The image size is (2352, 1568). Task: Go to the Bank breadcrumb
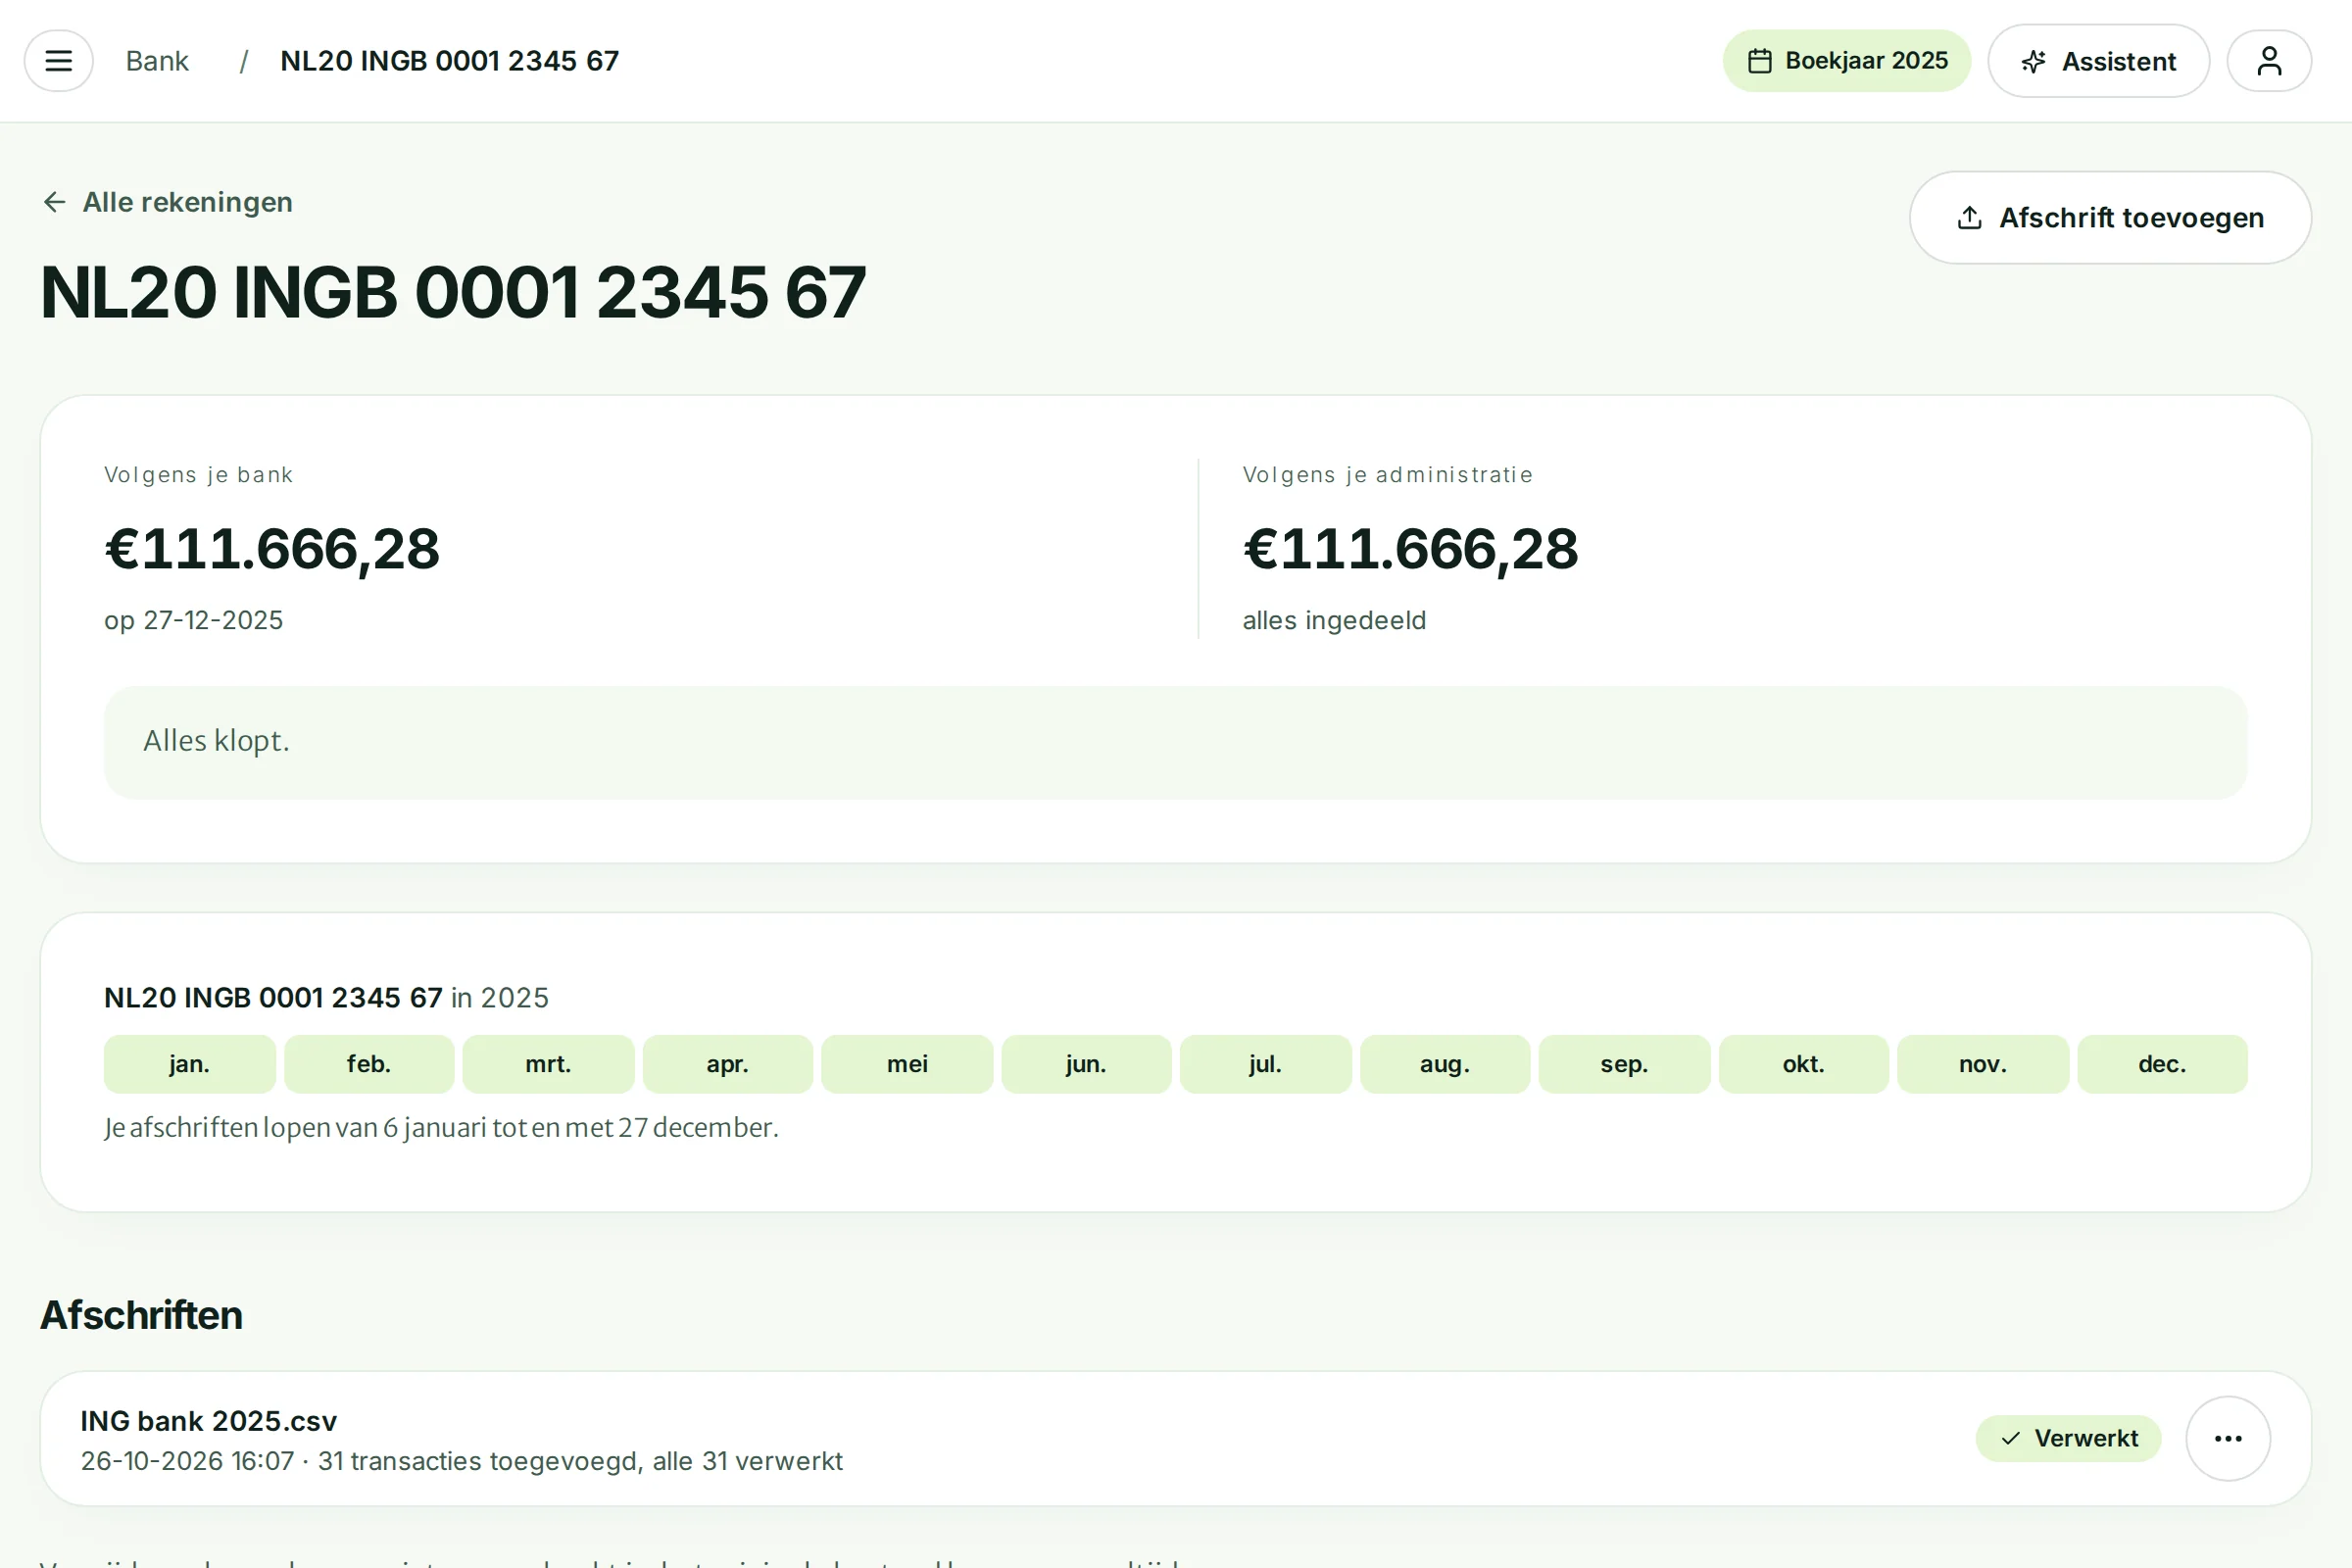click(x=157, y=61)
